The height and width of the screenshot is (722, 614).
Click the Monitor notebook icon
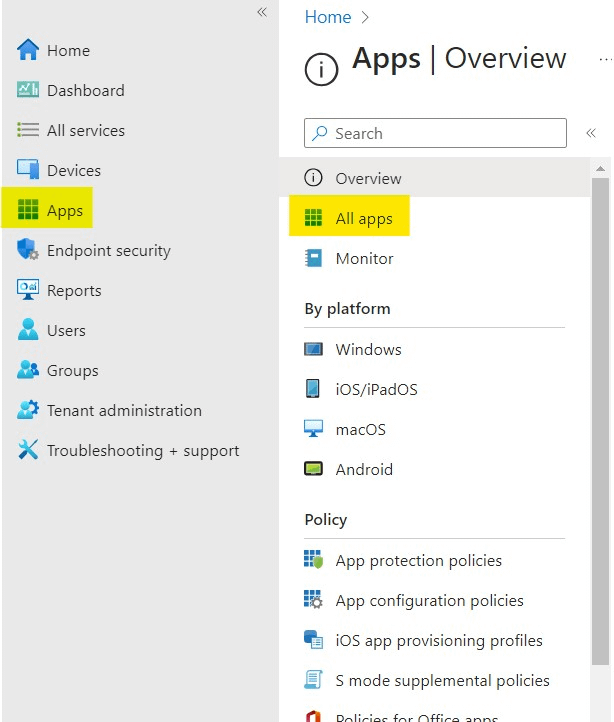click(x=313, y=258)
